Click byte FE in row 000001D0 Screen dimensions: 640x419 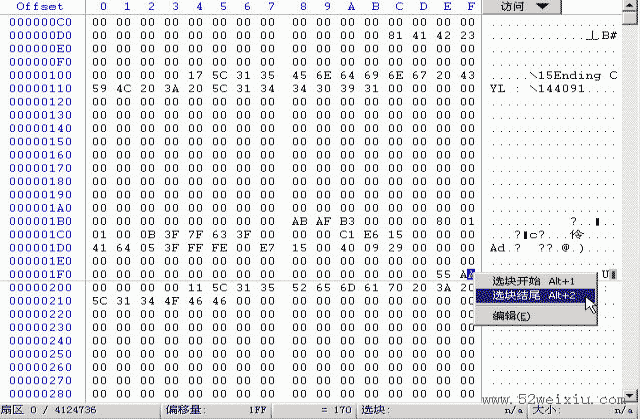220,248
